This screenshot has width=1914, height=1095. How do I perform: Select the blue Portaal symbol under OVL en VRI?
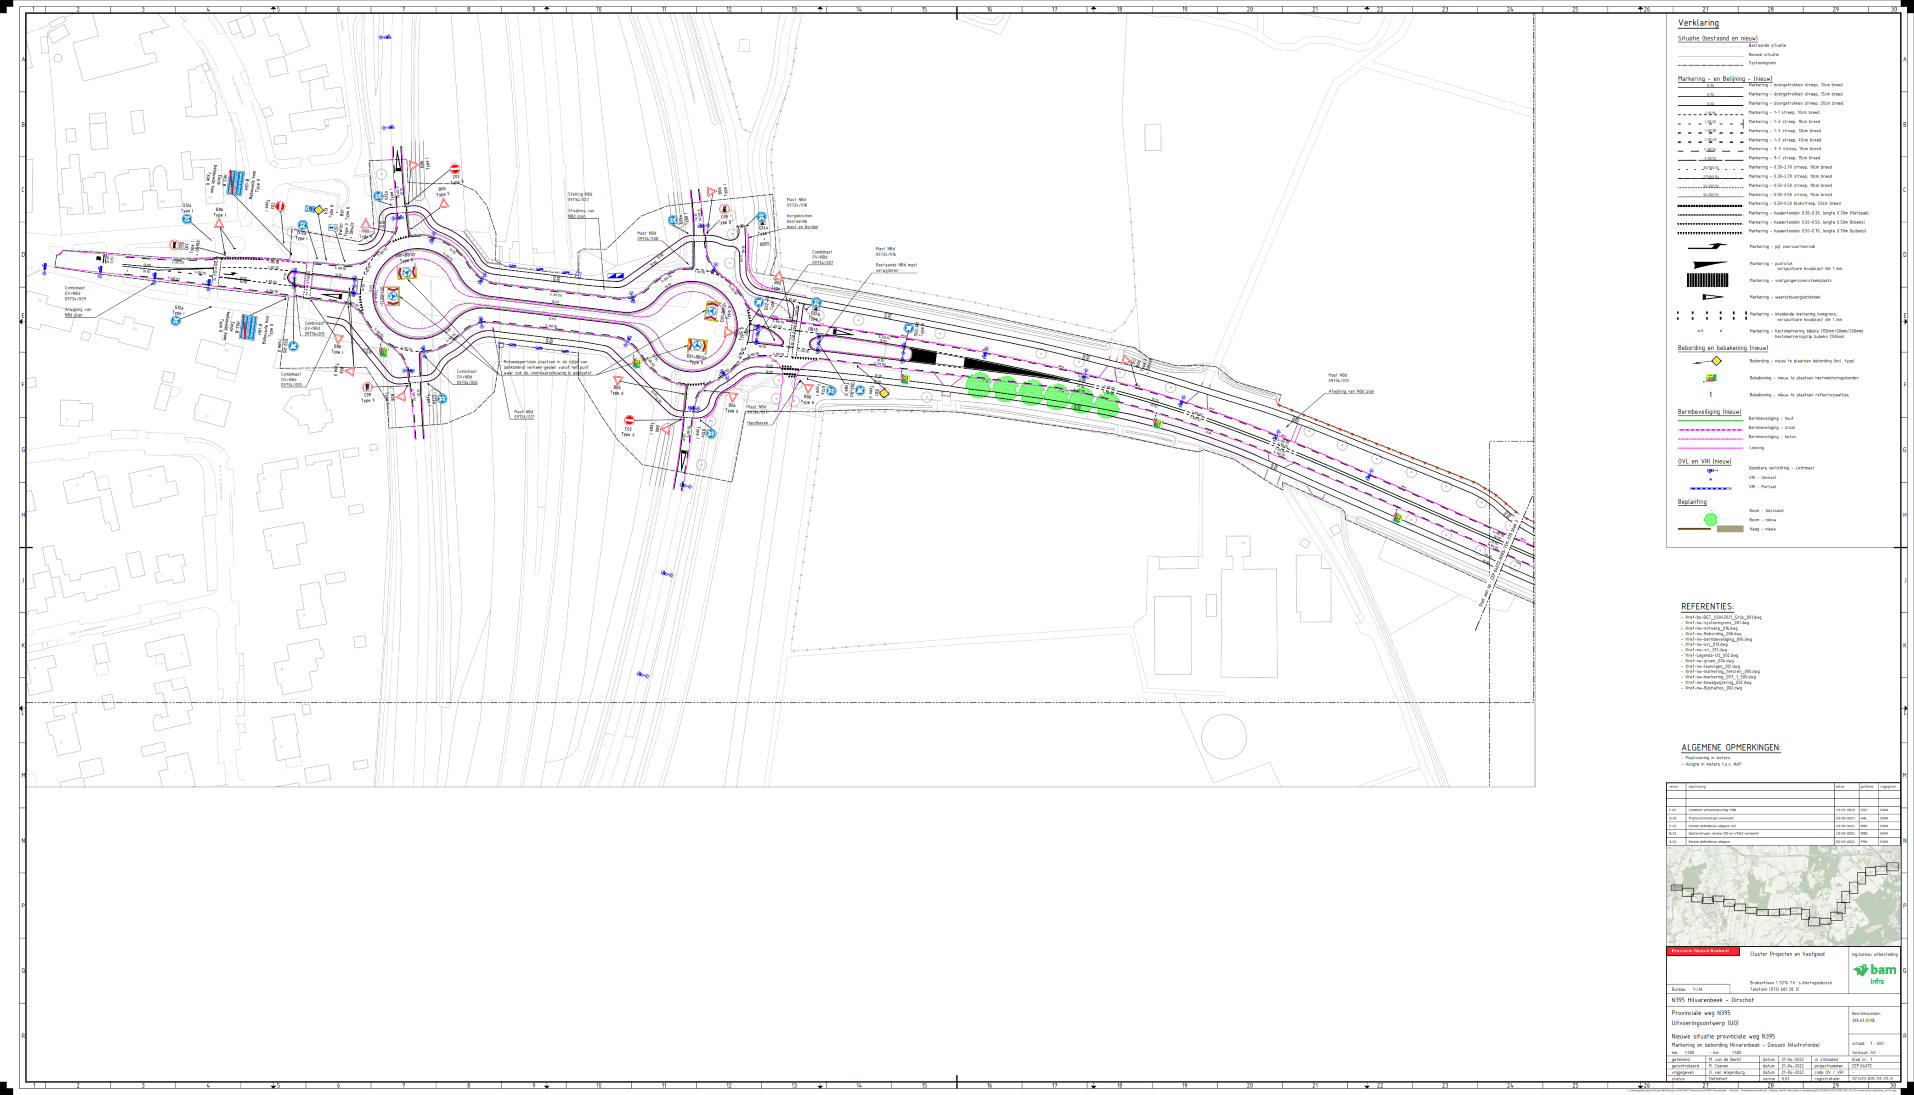1710,487
